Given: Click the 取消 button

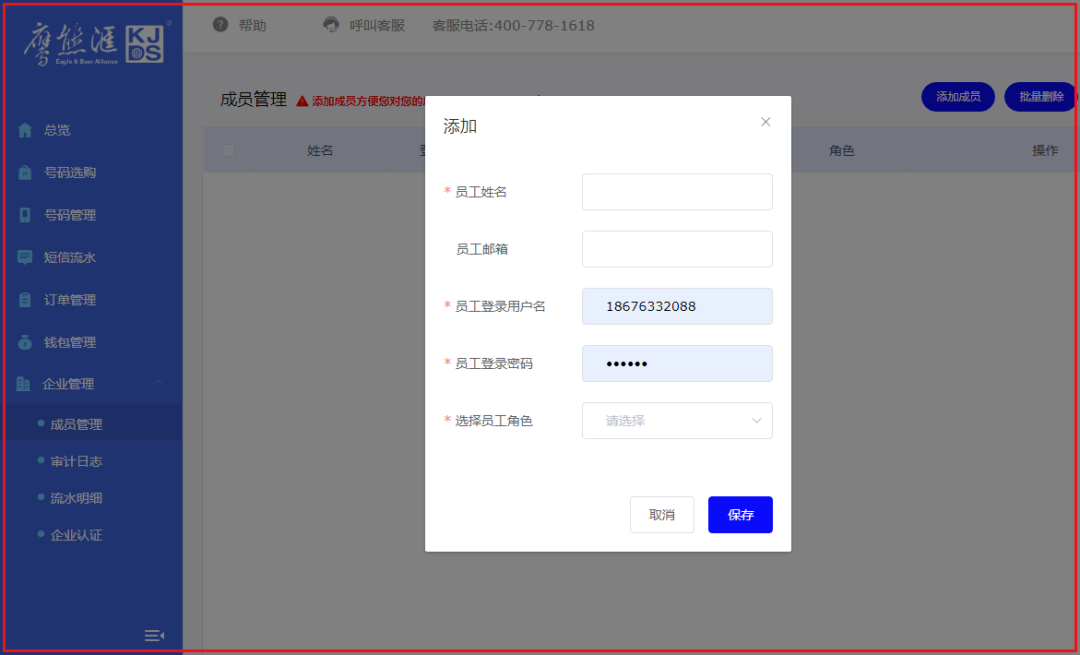Looking at the screenshot, I should click(662, 514).
